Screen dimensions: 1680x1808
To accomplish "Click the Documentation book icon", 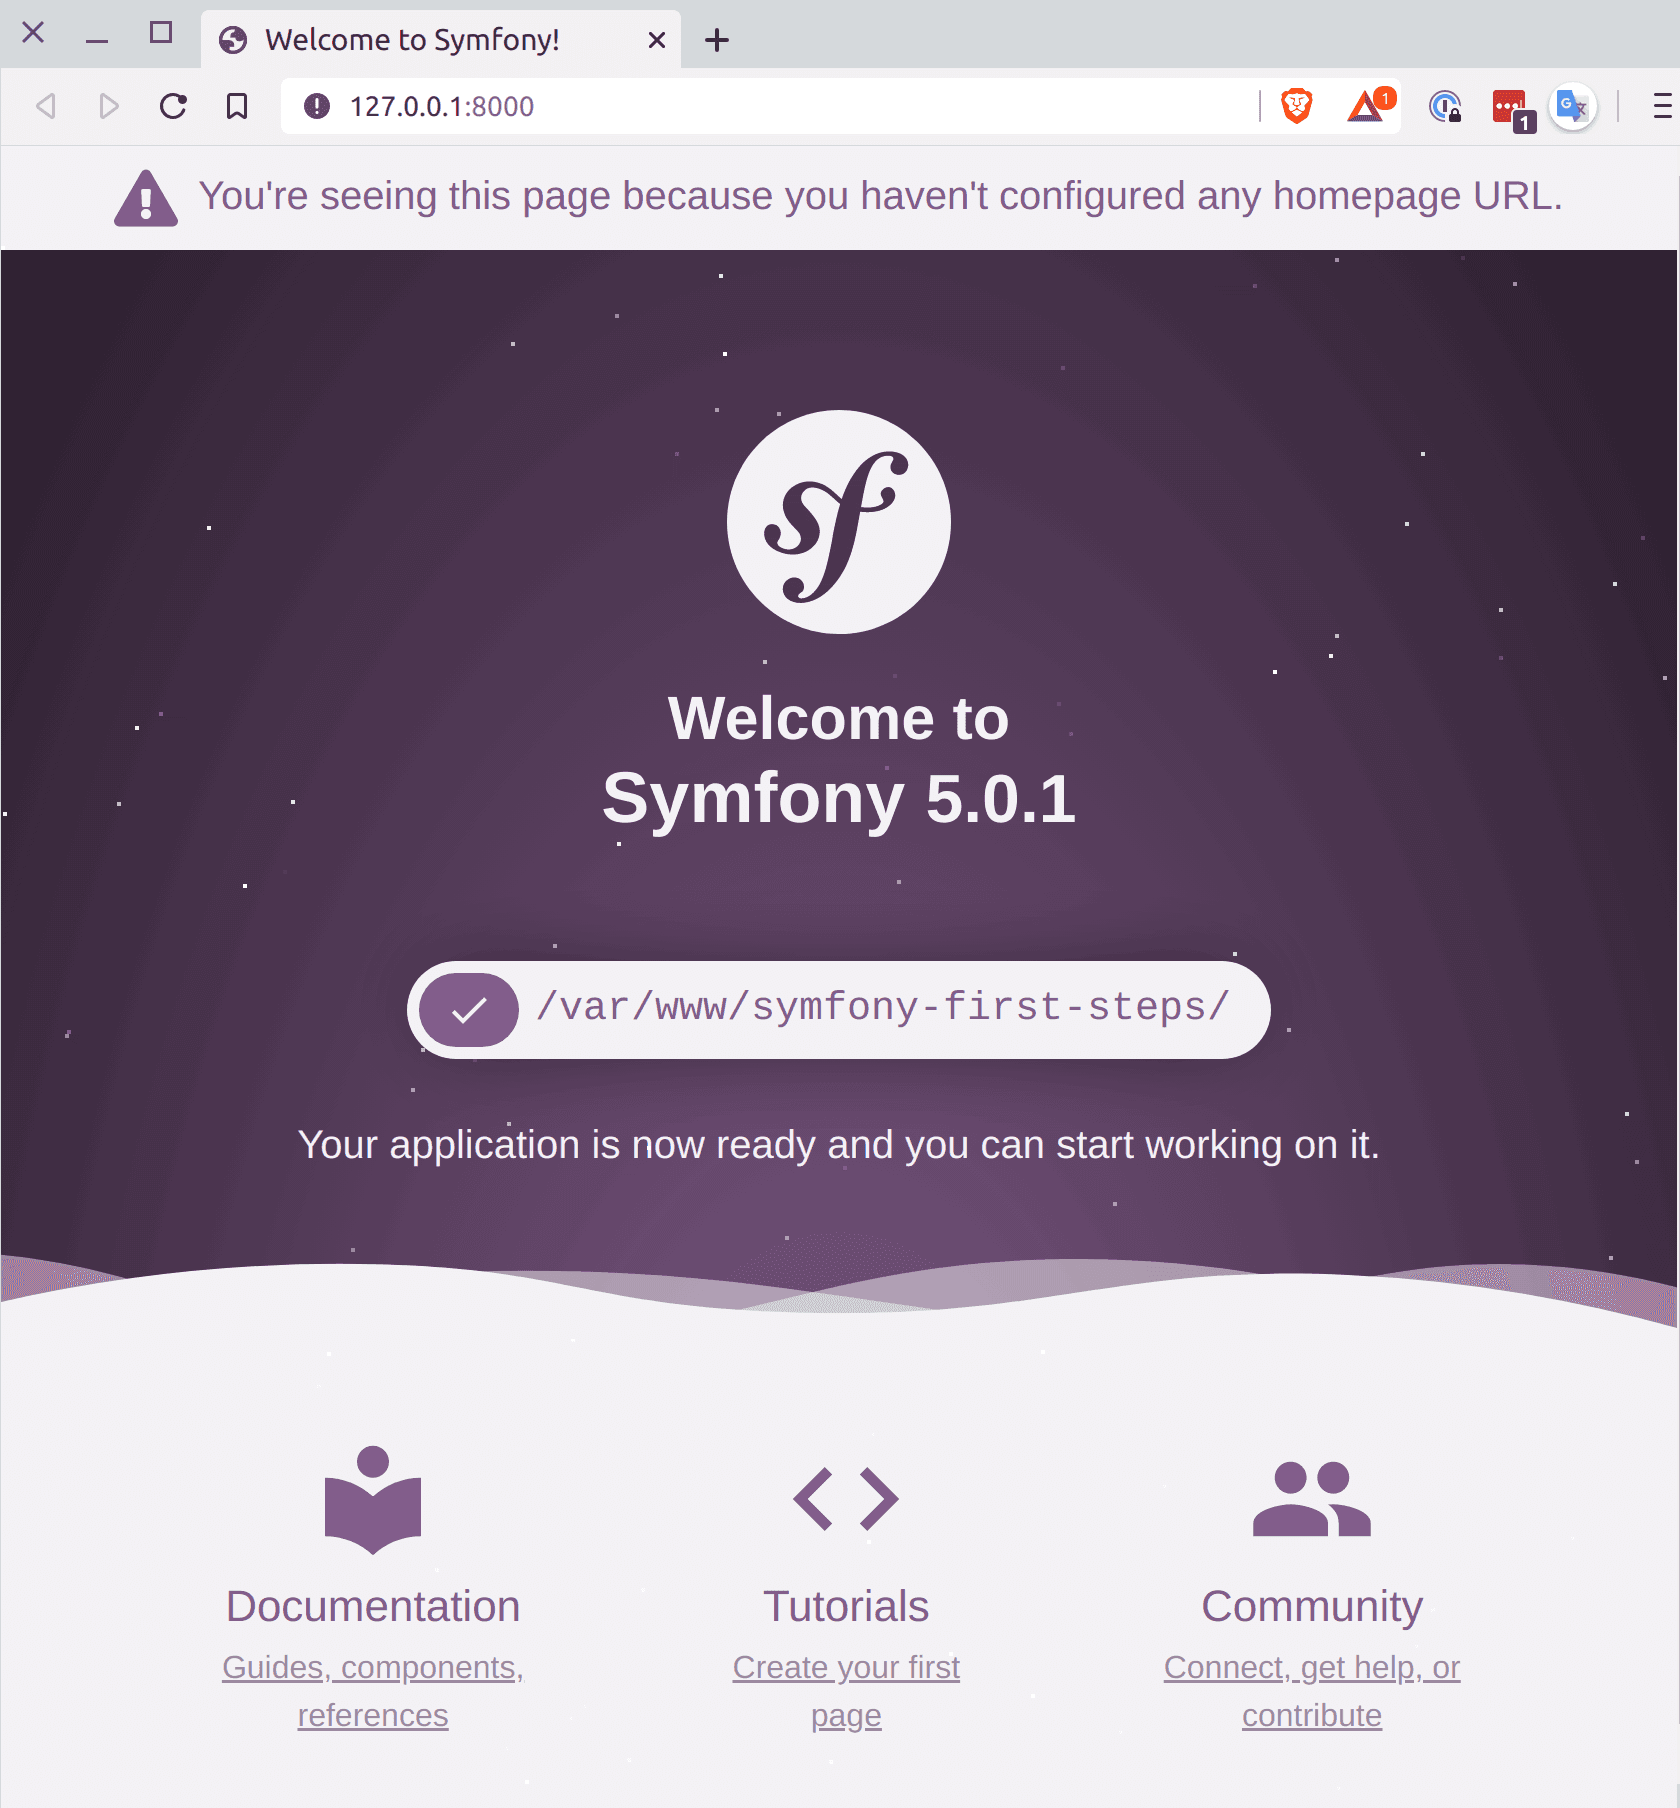I will click(373, 1500).
